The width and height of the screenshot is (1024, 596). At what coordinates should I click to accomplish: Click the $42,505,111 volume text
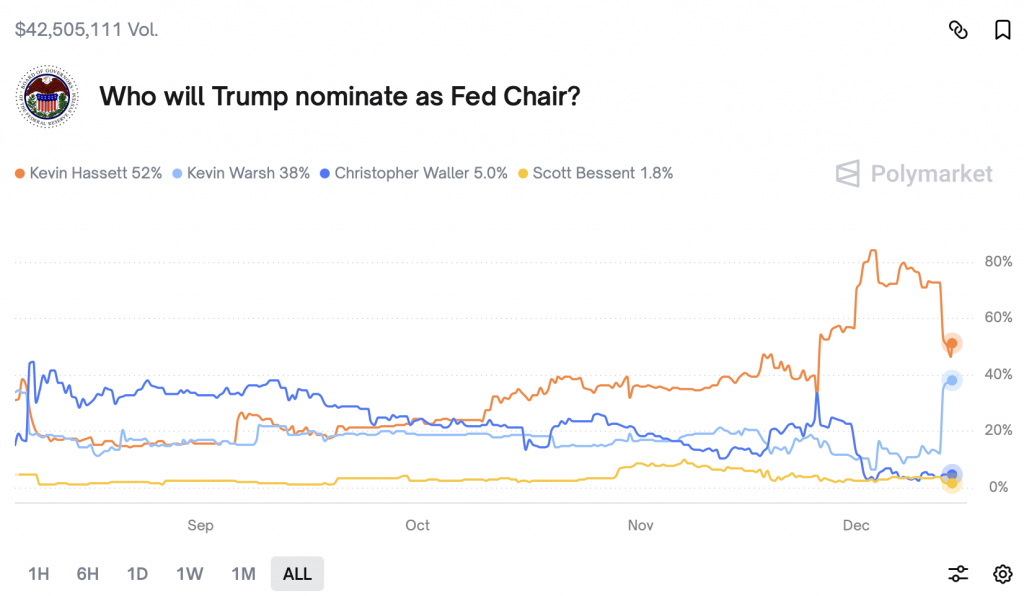coord(86,29)
